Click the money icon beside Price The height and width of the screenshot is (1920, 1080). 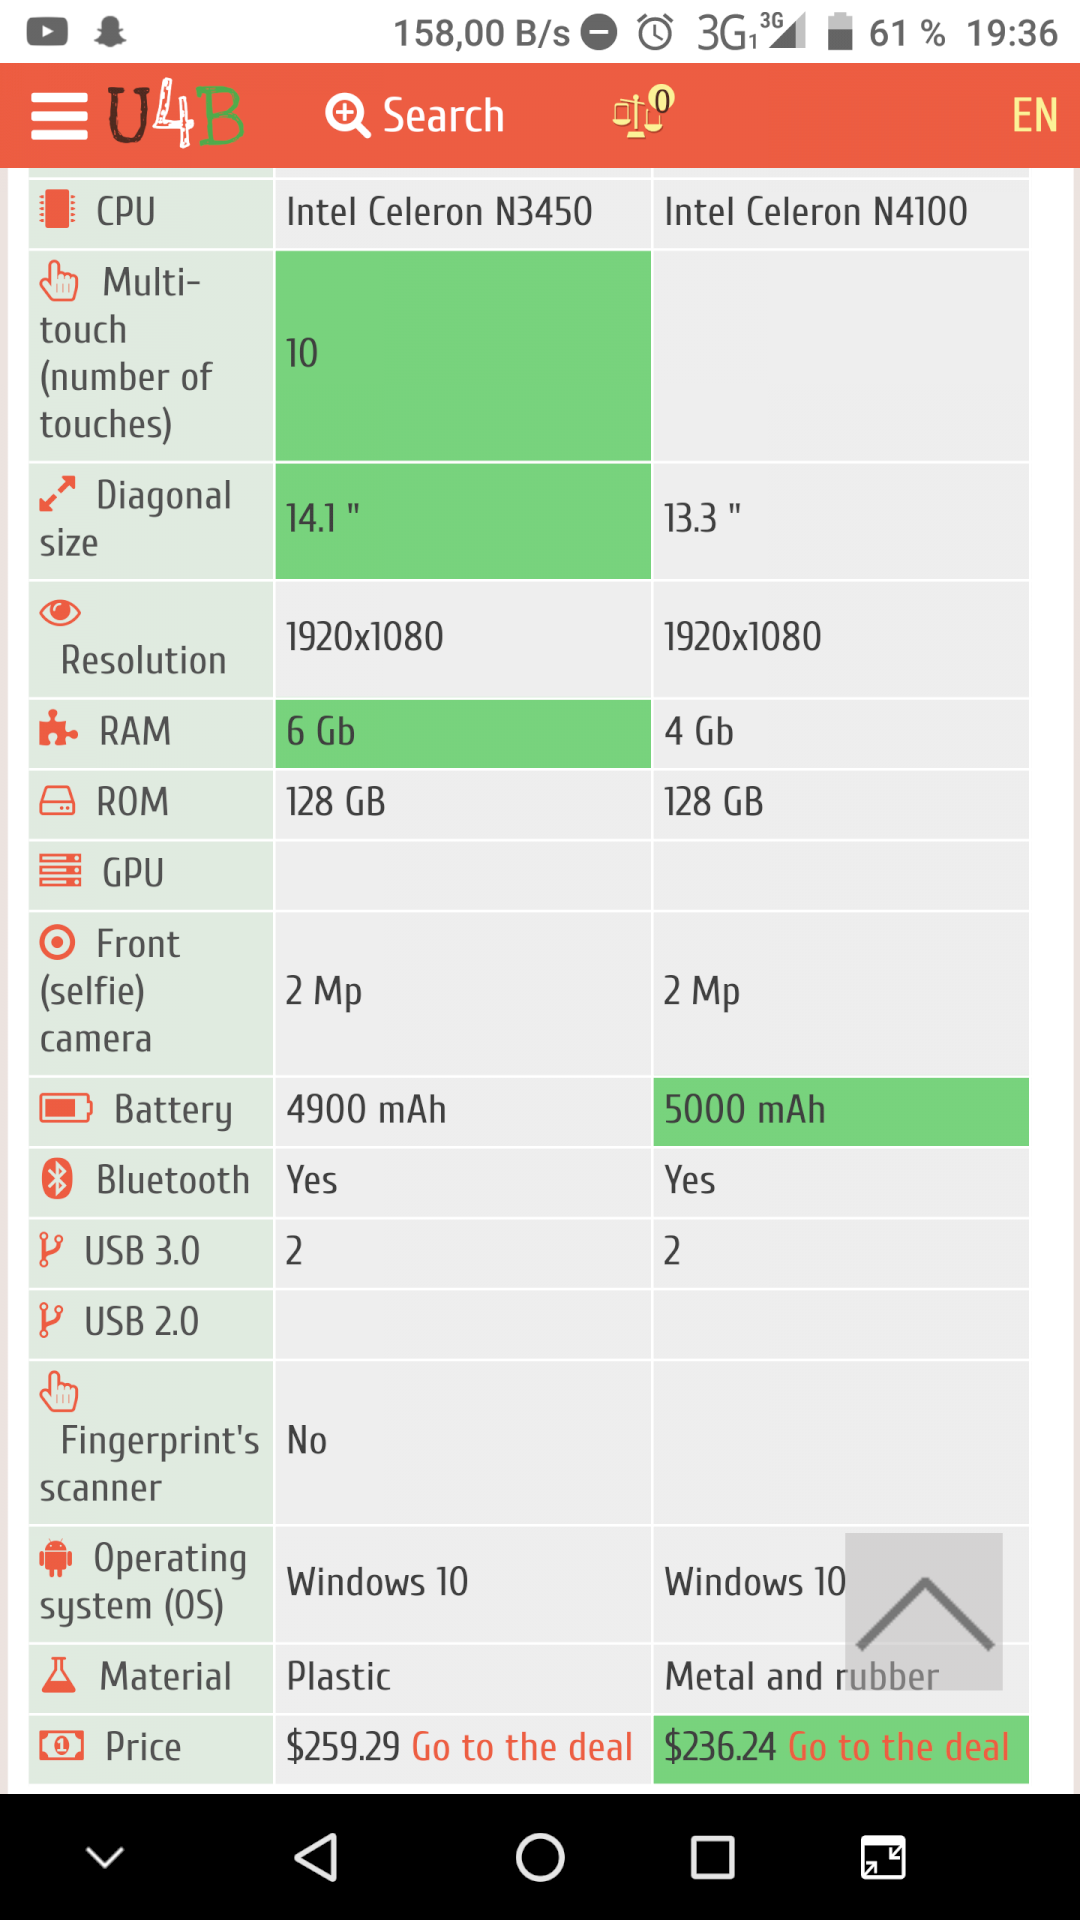[60, 1746]
